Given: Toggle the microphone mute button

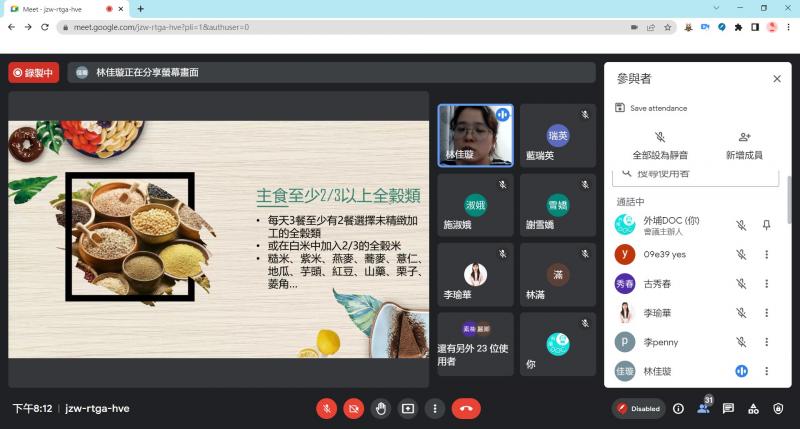Looking at the screenshot, I should 326,408.
